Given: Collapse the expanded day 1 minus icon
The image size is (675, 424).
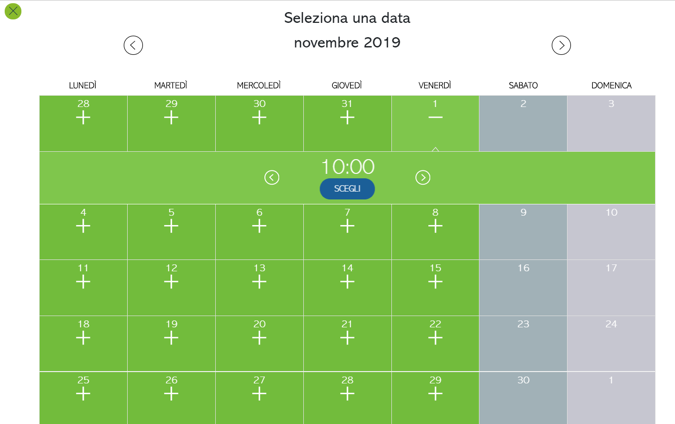Looking at the screenshot, I should [435, 118].
